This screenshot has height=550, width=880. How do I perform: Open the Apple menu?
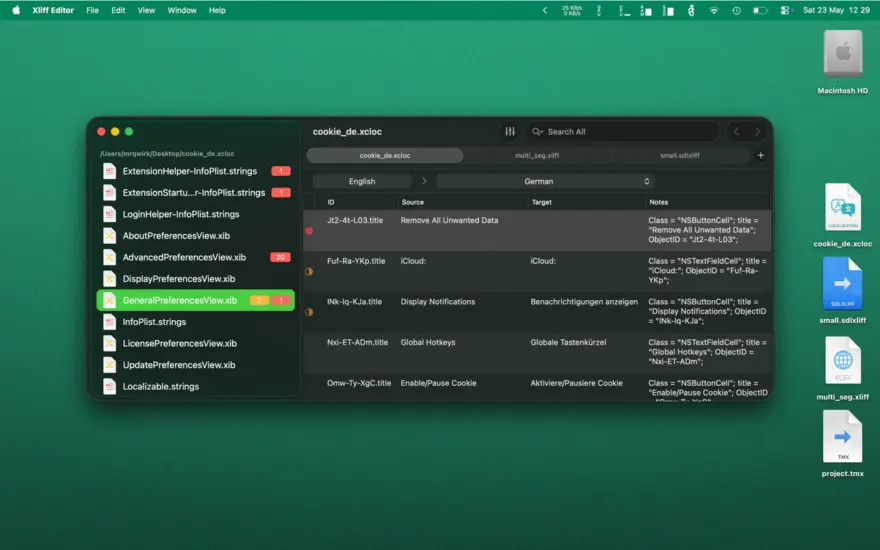(x=16, y=10)
